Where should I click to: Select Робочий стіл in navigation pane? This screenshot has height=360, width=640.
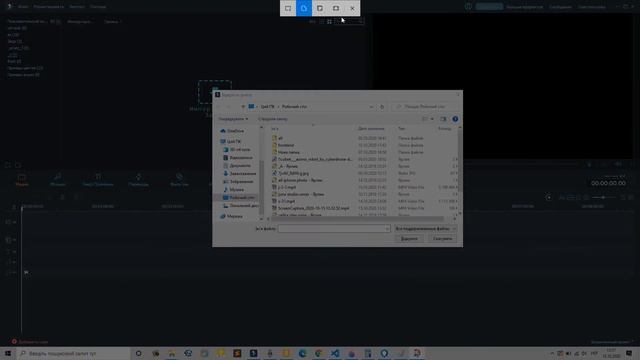[x=240, y=198]
